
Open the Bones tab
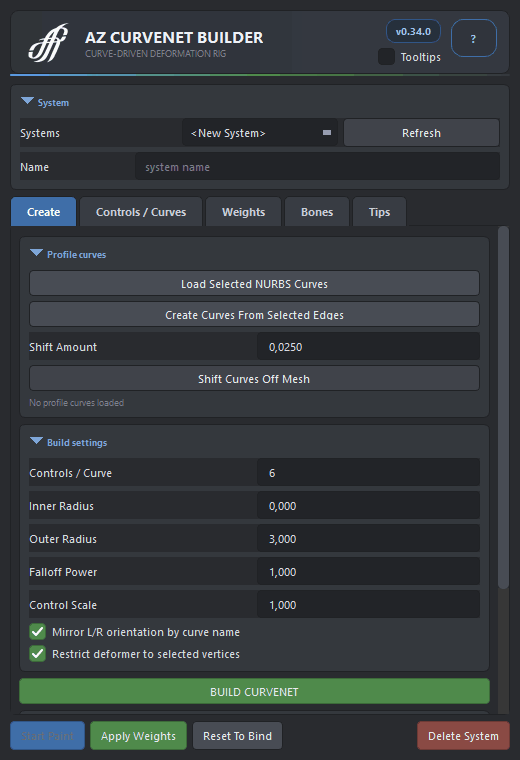(x=317, y=212)
